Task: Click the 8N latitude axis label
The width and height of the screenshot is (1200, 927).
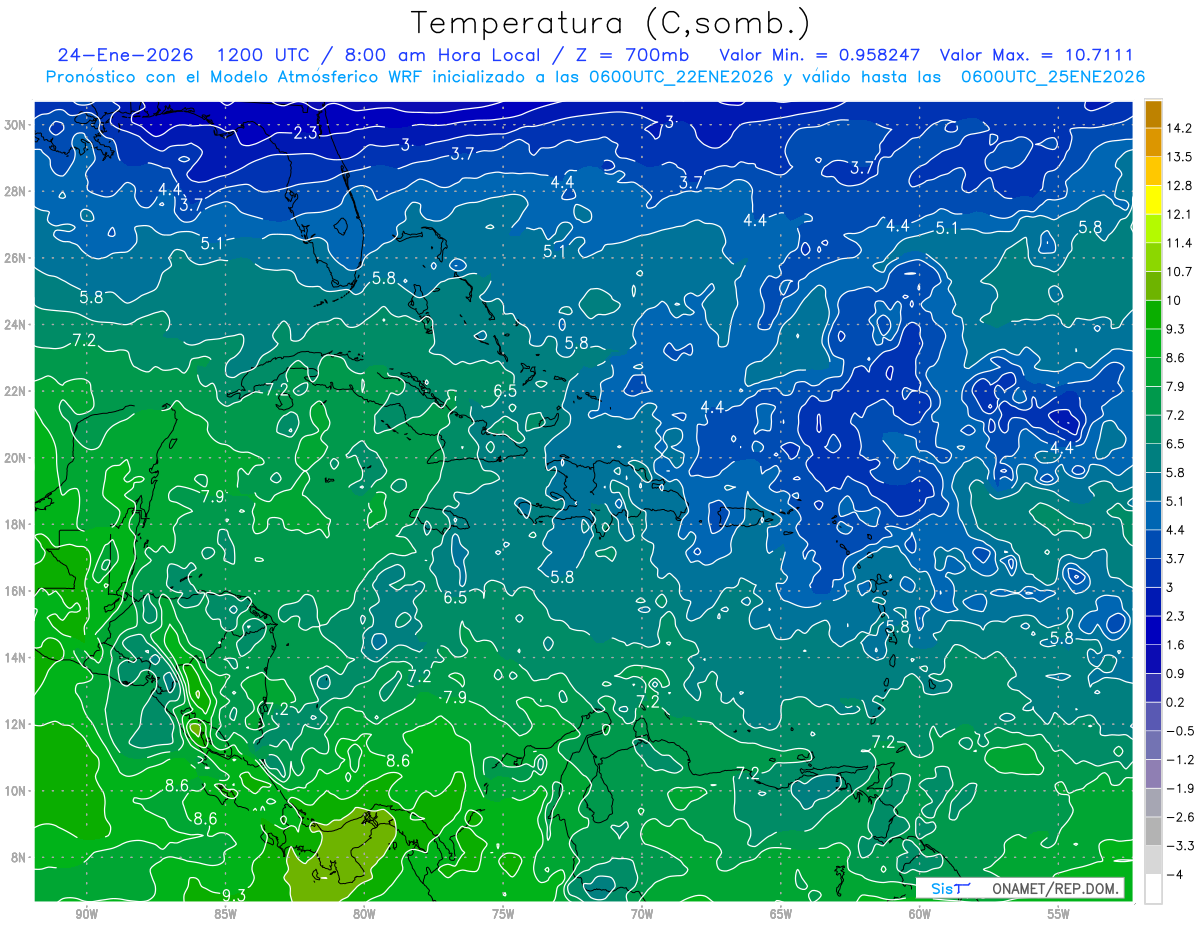Action: click(x=17, y=857)
